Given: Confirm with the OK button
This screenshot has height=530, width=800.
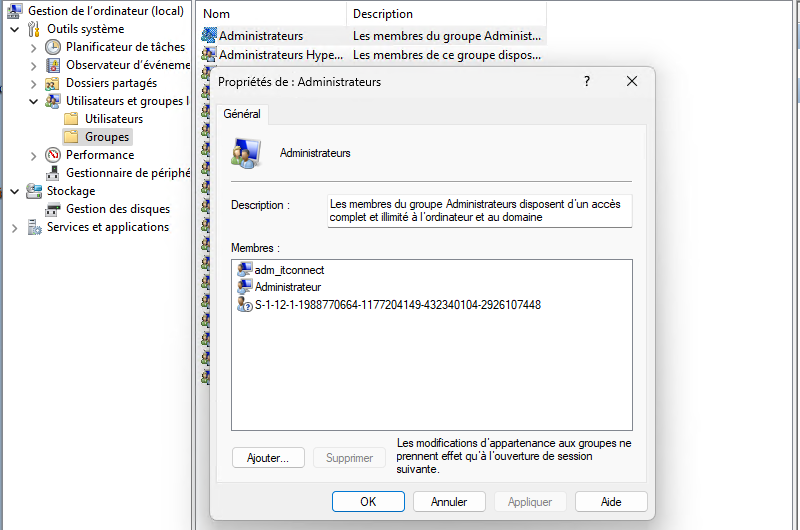Looking at the screenshot, I should [x=368, y=501].
